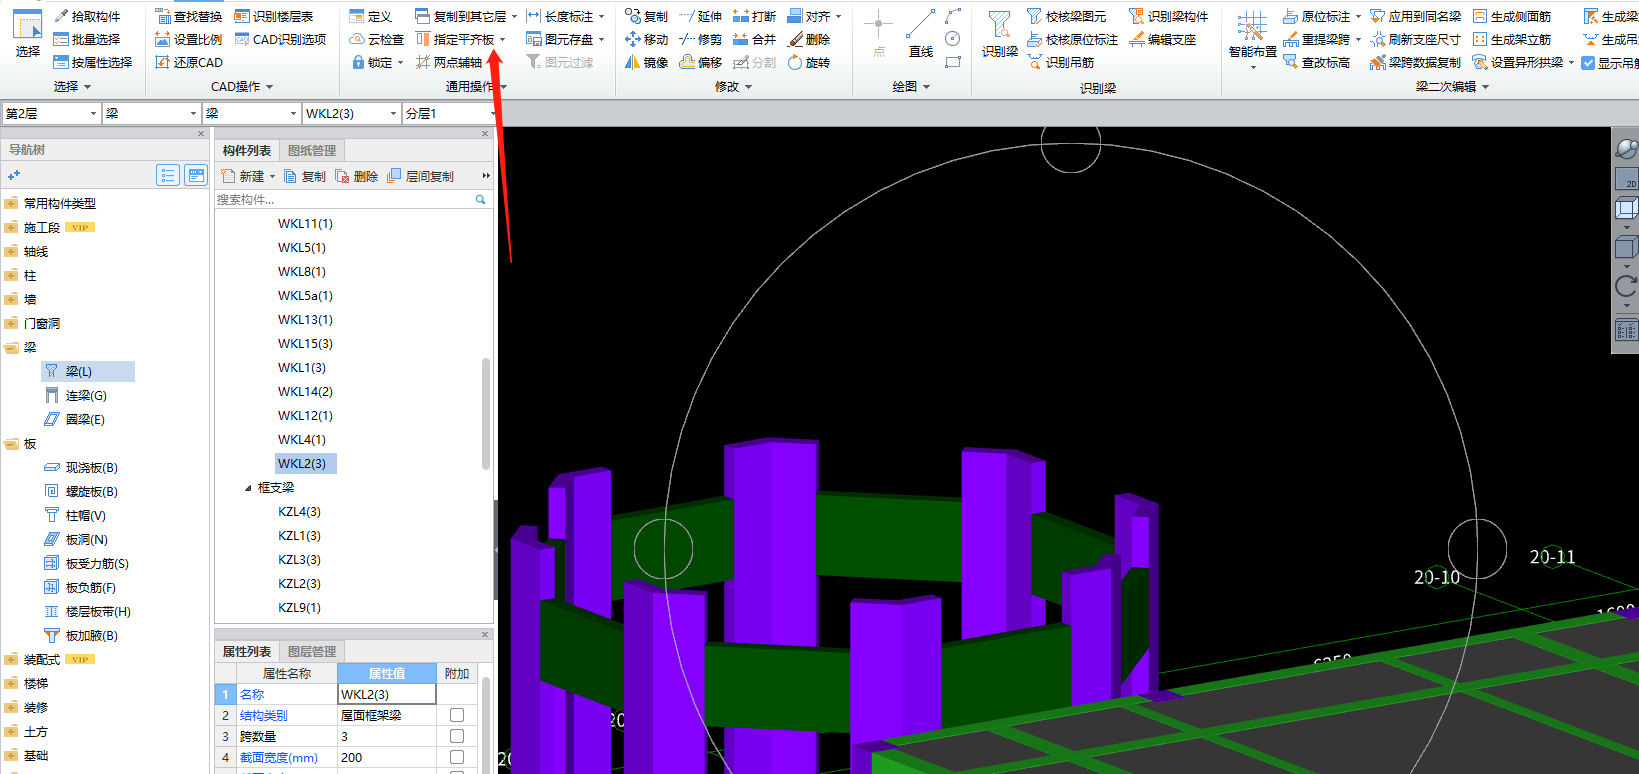Click the 偏移 offset tool

click(700, 62)
